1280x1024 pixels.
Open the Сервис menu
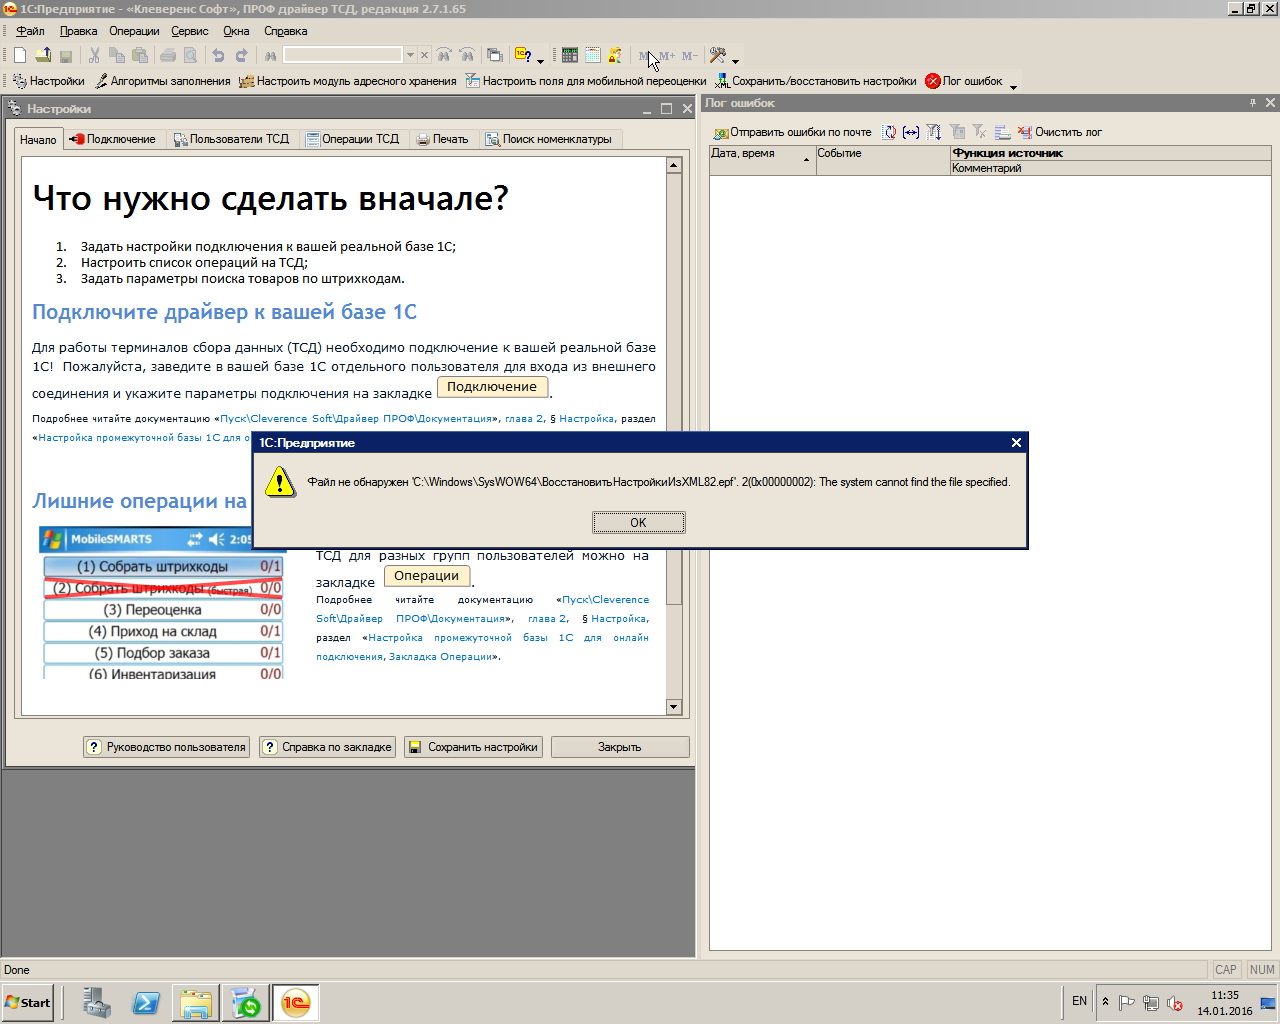pos(190,31)
